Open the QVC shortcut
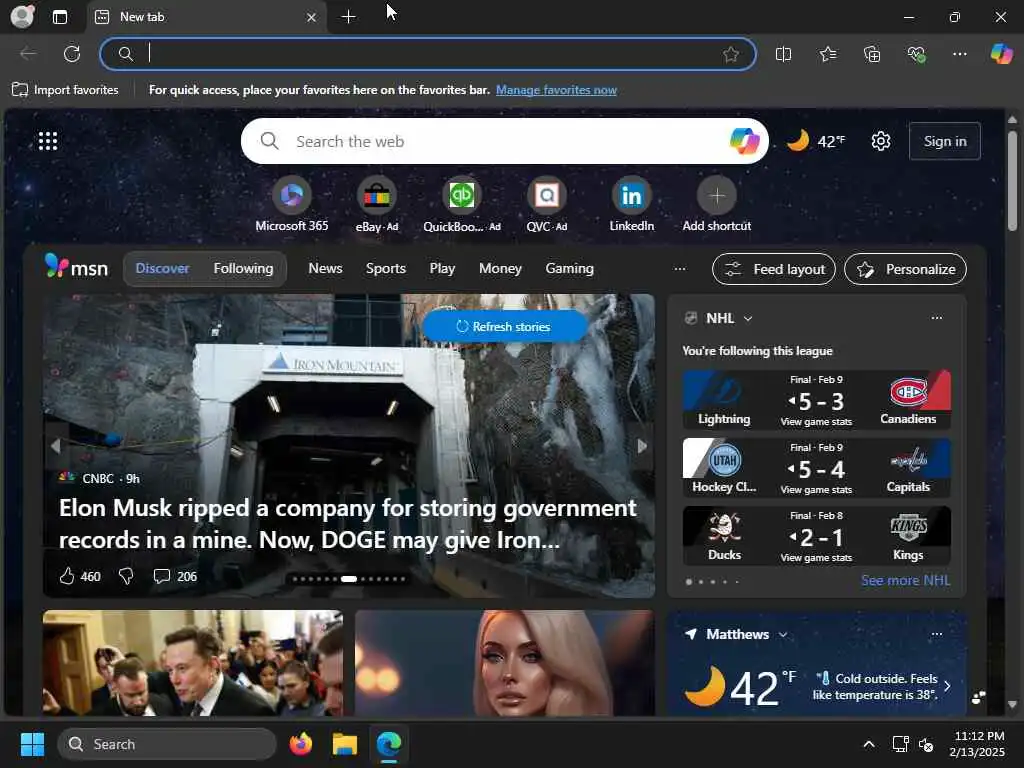This screenshot has height=768, width=1024. pyautogui.click(x=547, y=204)
